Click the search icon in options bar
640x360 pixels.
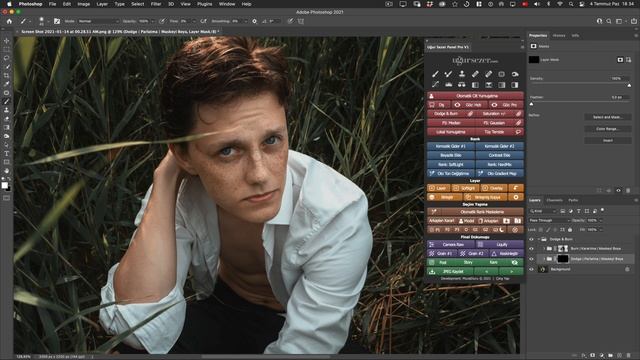click(x=609, y=21)
